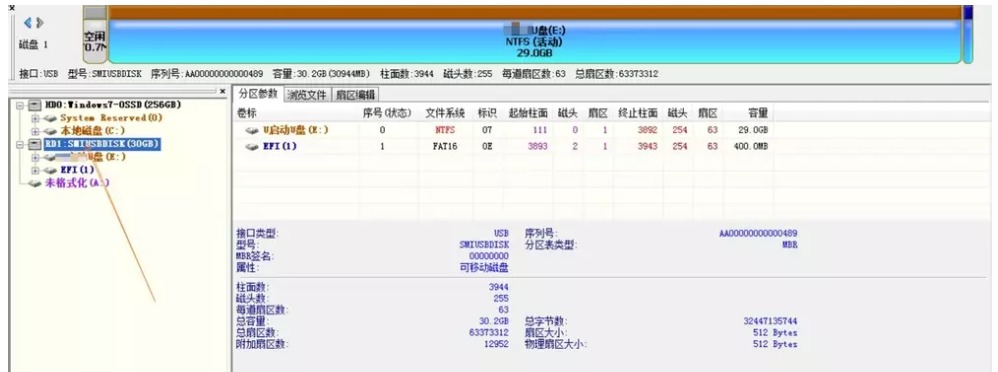Click the drive icon beside U启动U盘 (E:) row
This screenshot has height=372, width=998.
(x=252, y=130)
